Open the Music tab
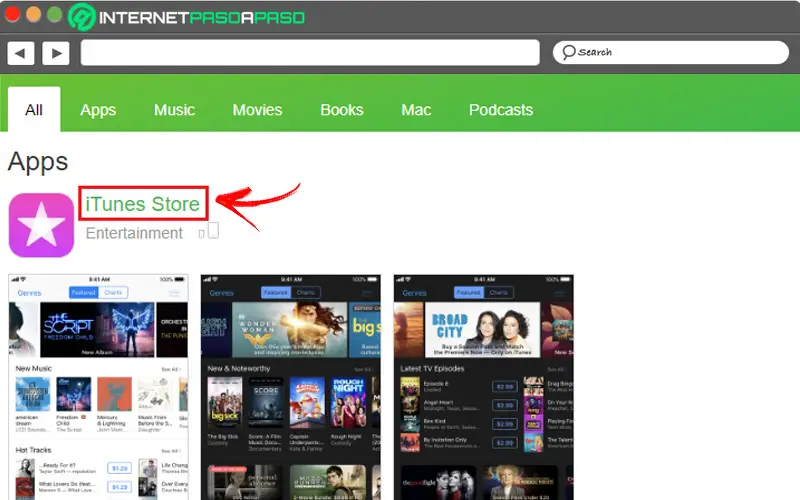Screen dimensions: 800x500 click(x=174, y=110)
